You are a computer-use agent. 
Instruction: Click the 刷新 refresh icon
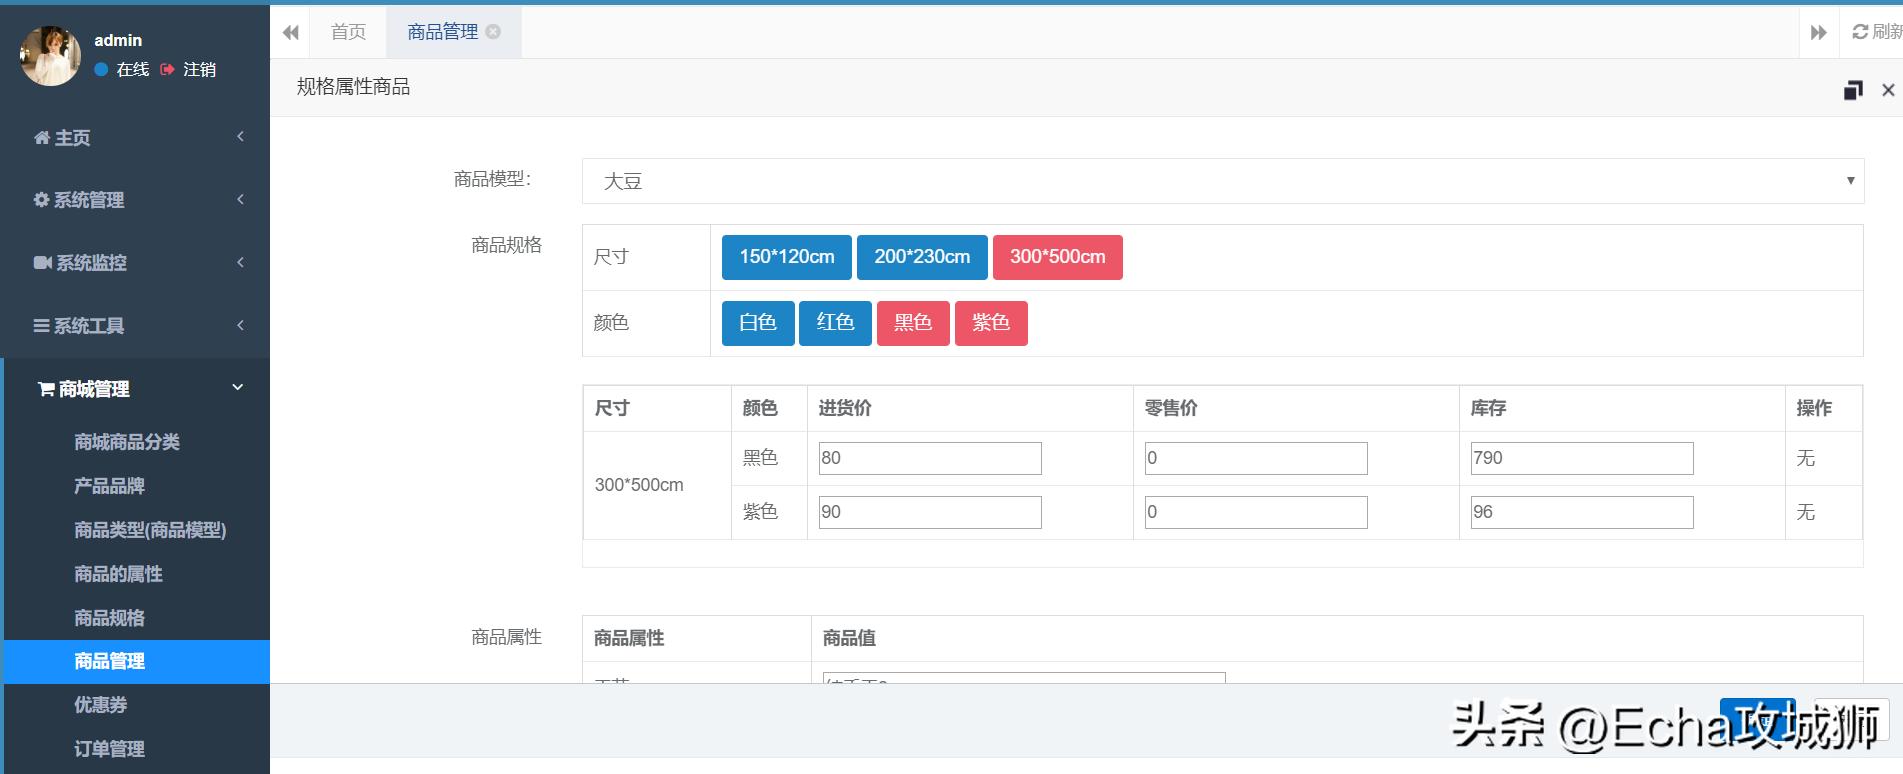[x=1860, y=32]
